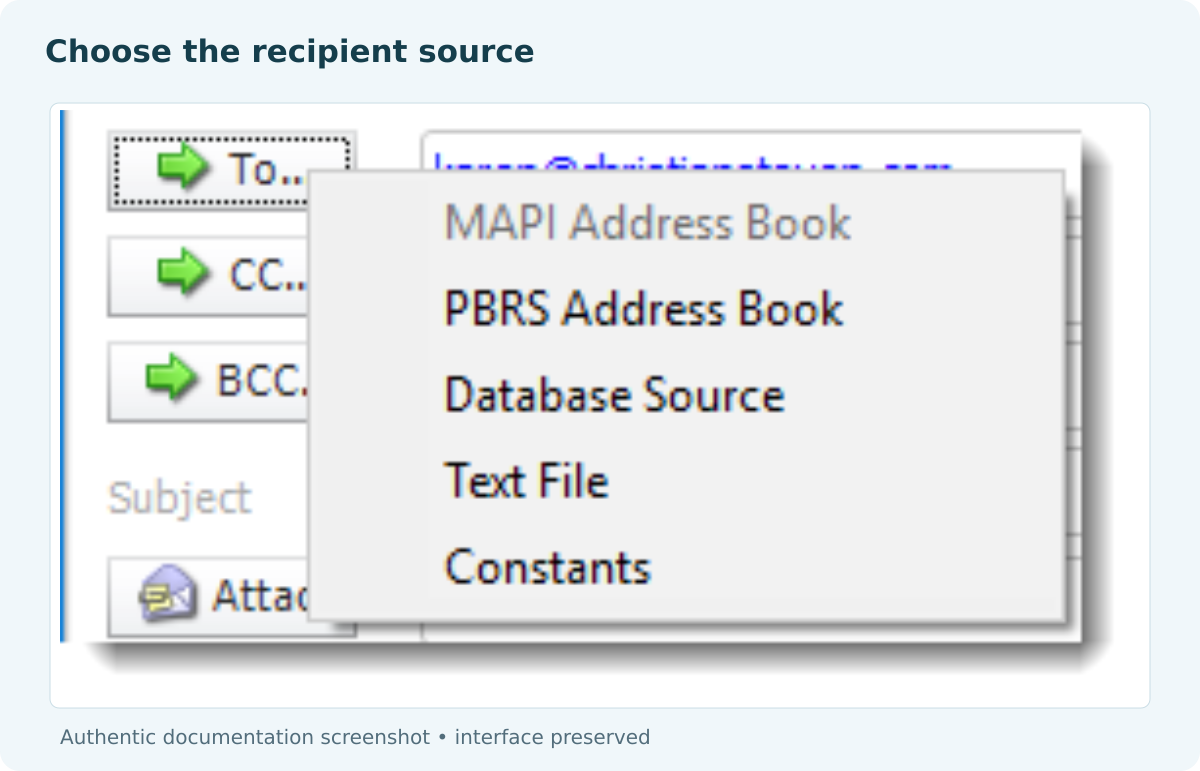Select the green arrow icon on BCC button
1200x771 pixels.
coord(172,378)
